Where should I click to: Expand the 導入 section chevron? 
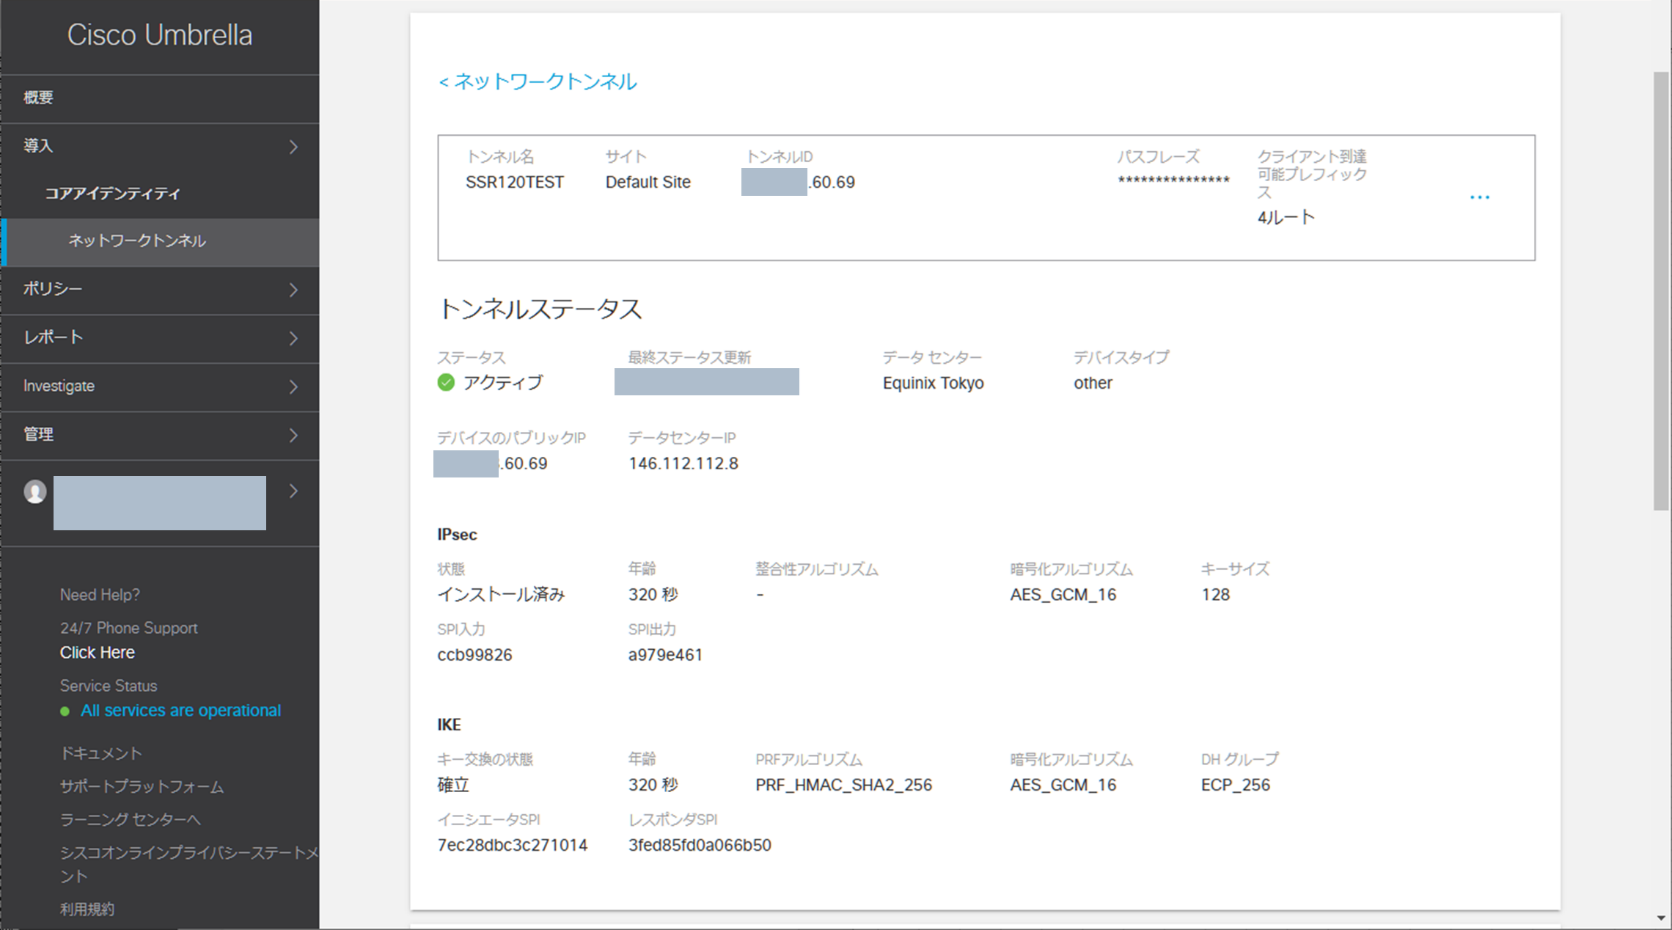pyautogui.click(x=293, y=147)
